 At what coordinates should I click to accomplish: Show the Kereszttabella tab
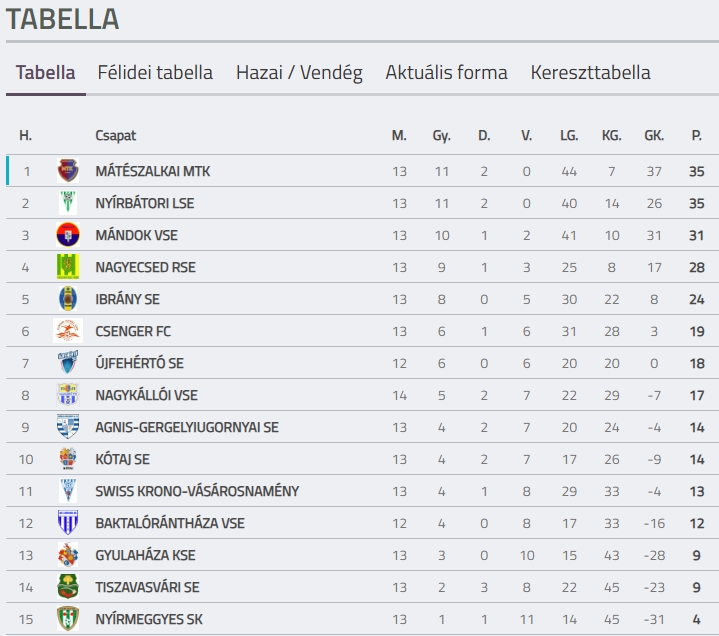590,73
